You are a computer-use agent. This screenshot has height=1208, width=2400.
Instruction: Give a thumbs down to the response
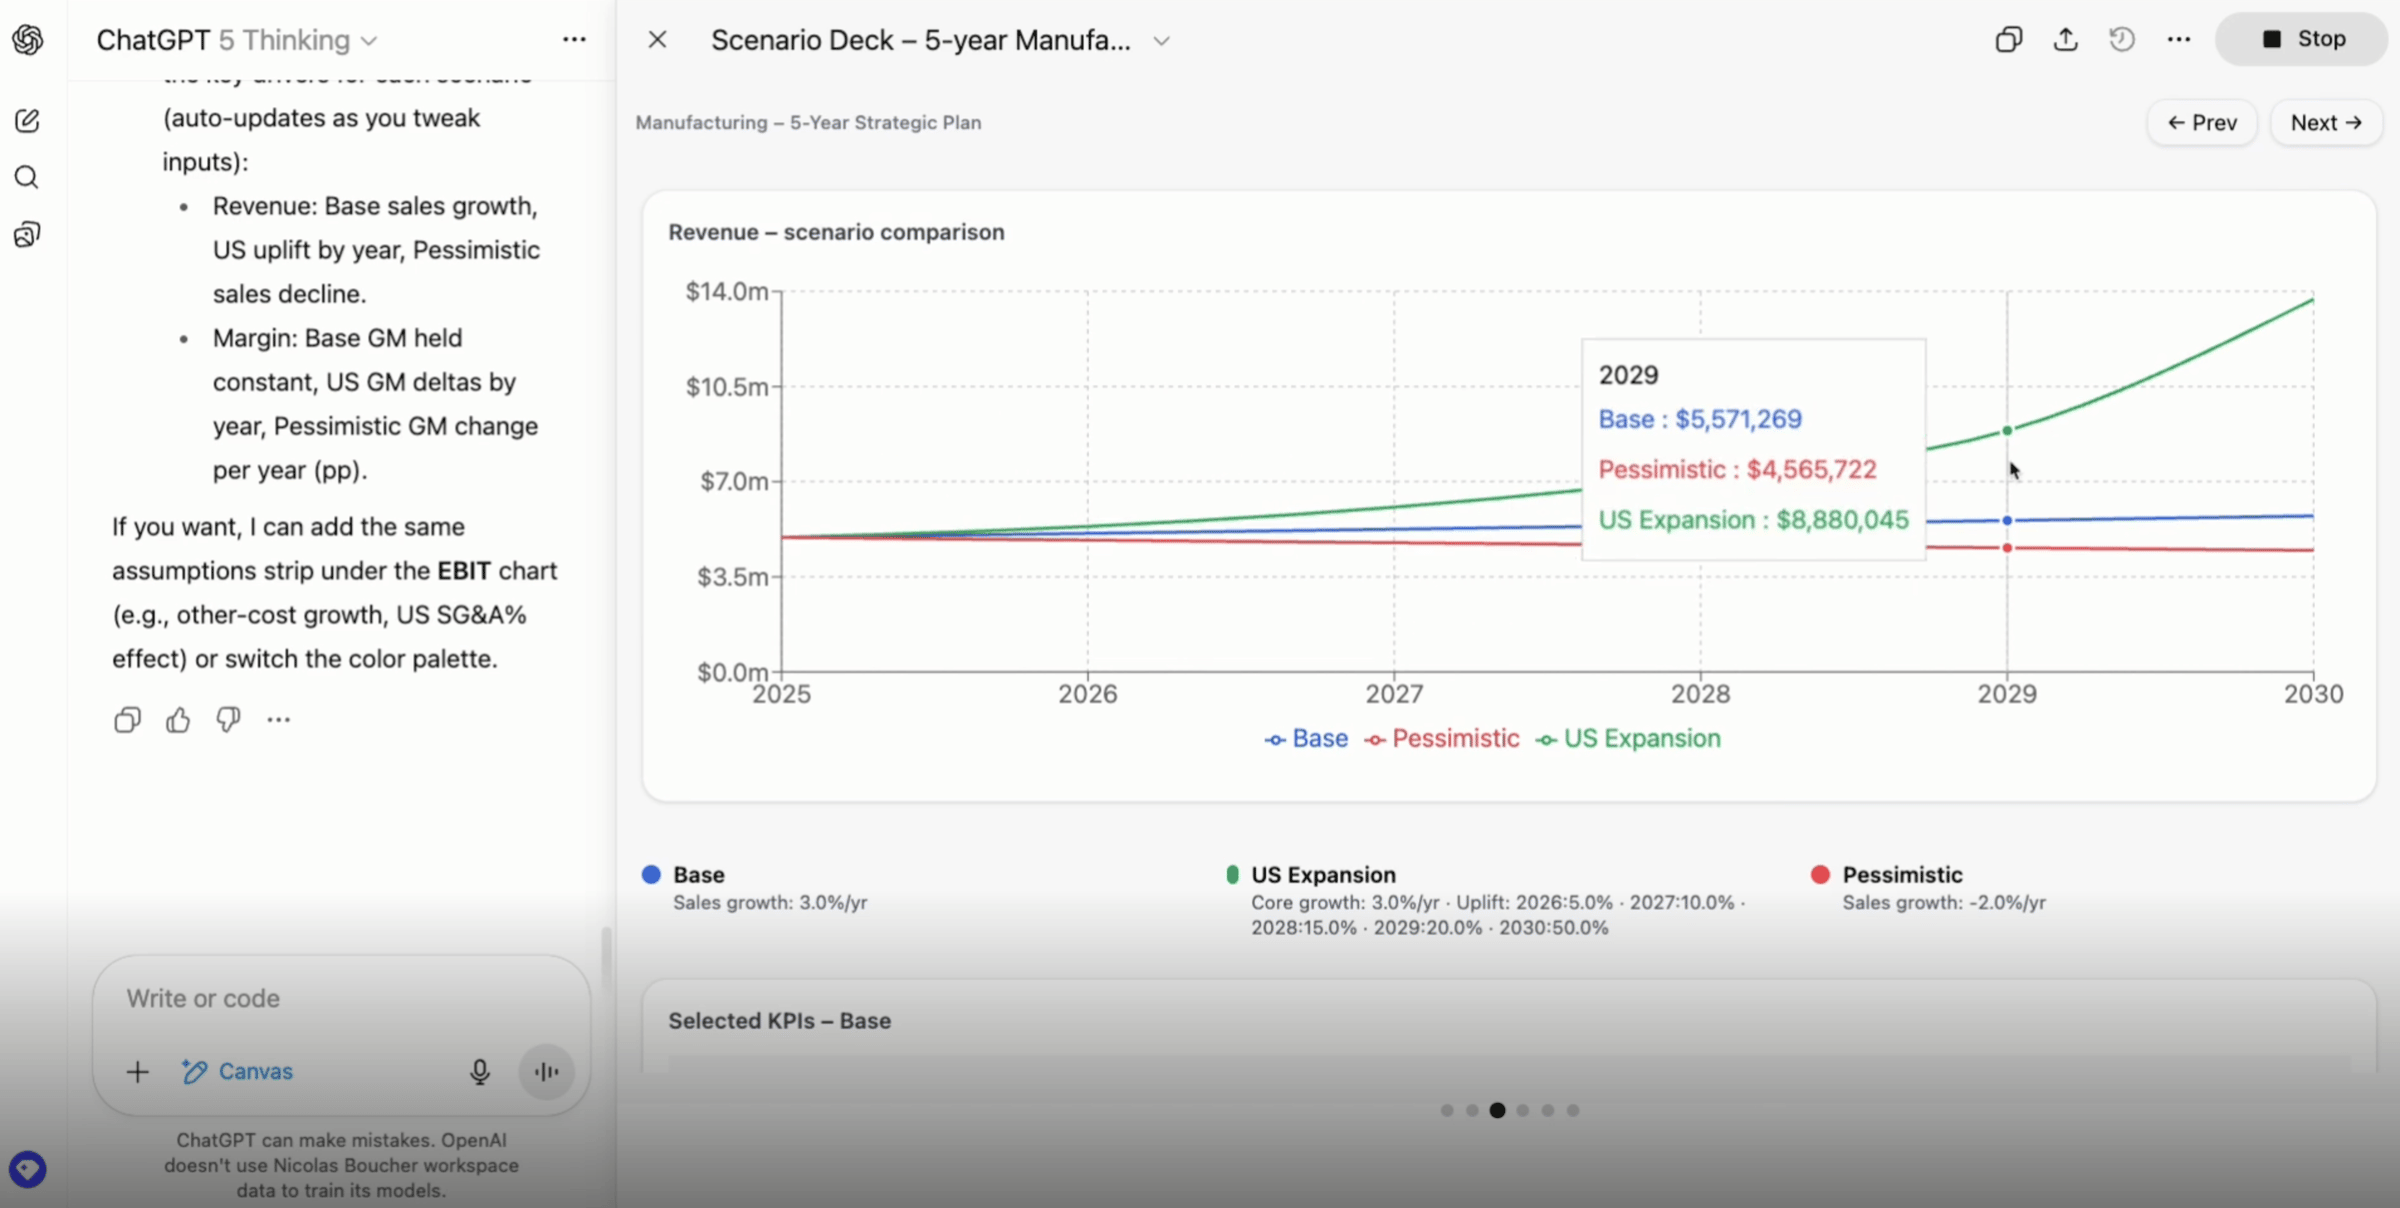pyautogui.click(x=228, y=720)
